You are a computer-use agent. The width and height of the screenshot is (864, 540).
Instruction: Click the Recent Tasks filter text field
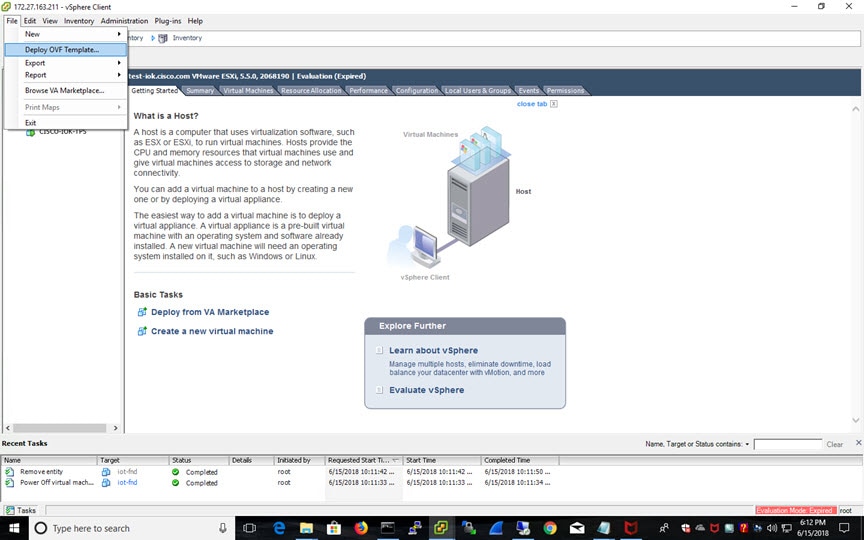coord(787,444)
